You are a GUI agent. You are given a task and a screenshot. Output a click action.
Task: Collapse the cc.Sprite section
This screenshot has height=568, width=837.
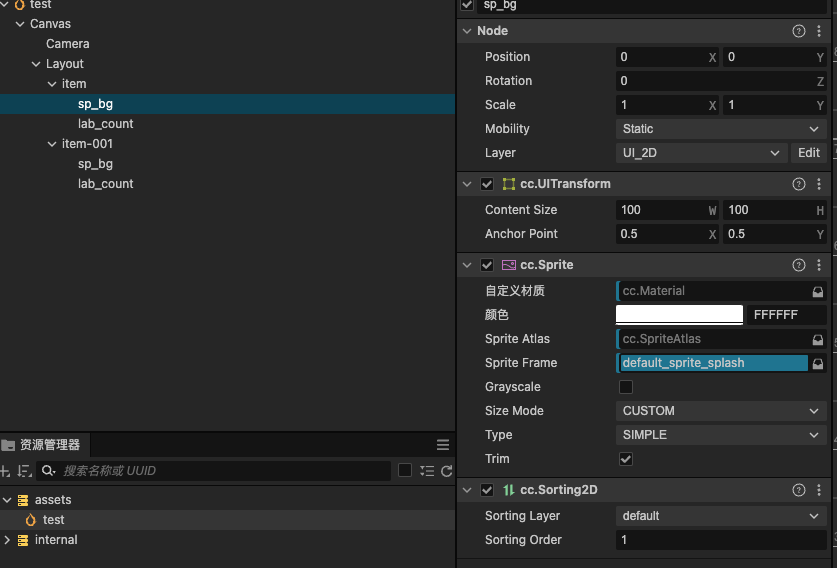pyautogui.click(x=467, y=265)
